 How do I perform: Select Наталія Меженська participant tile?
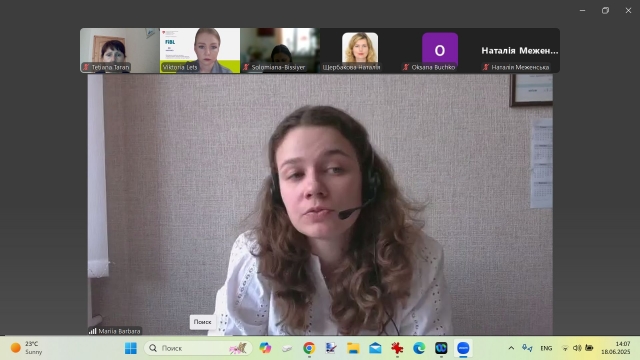pos(520,51)
